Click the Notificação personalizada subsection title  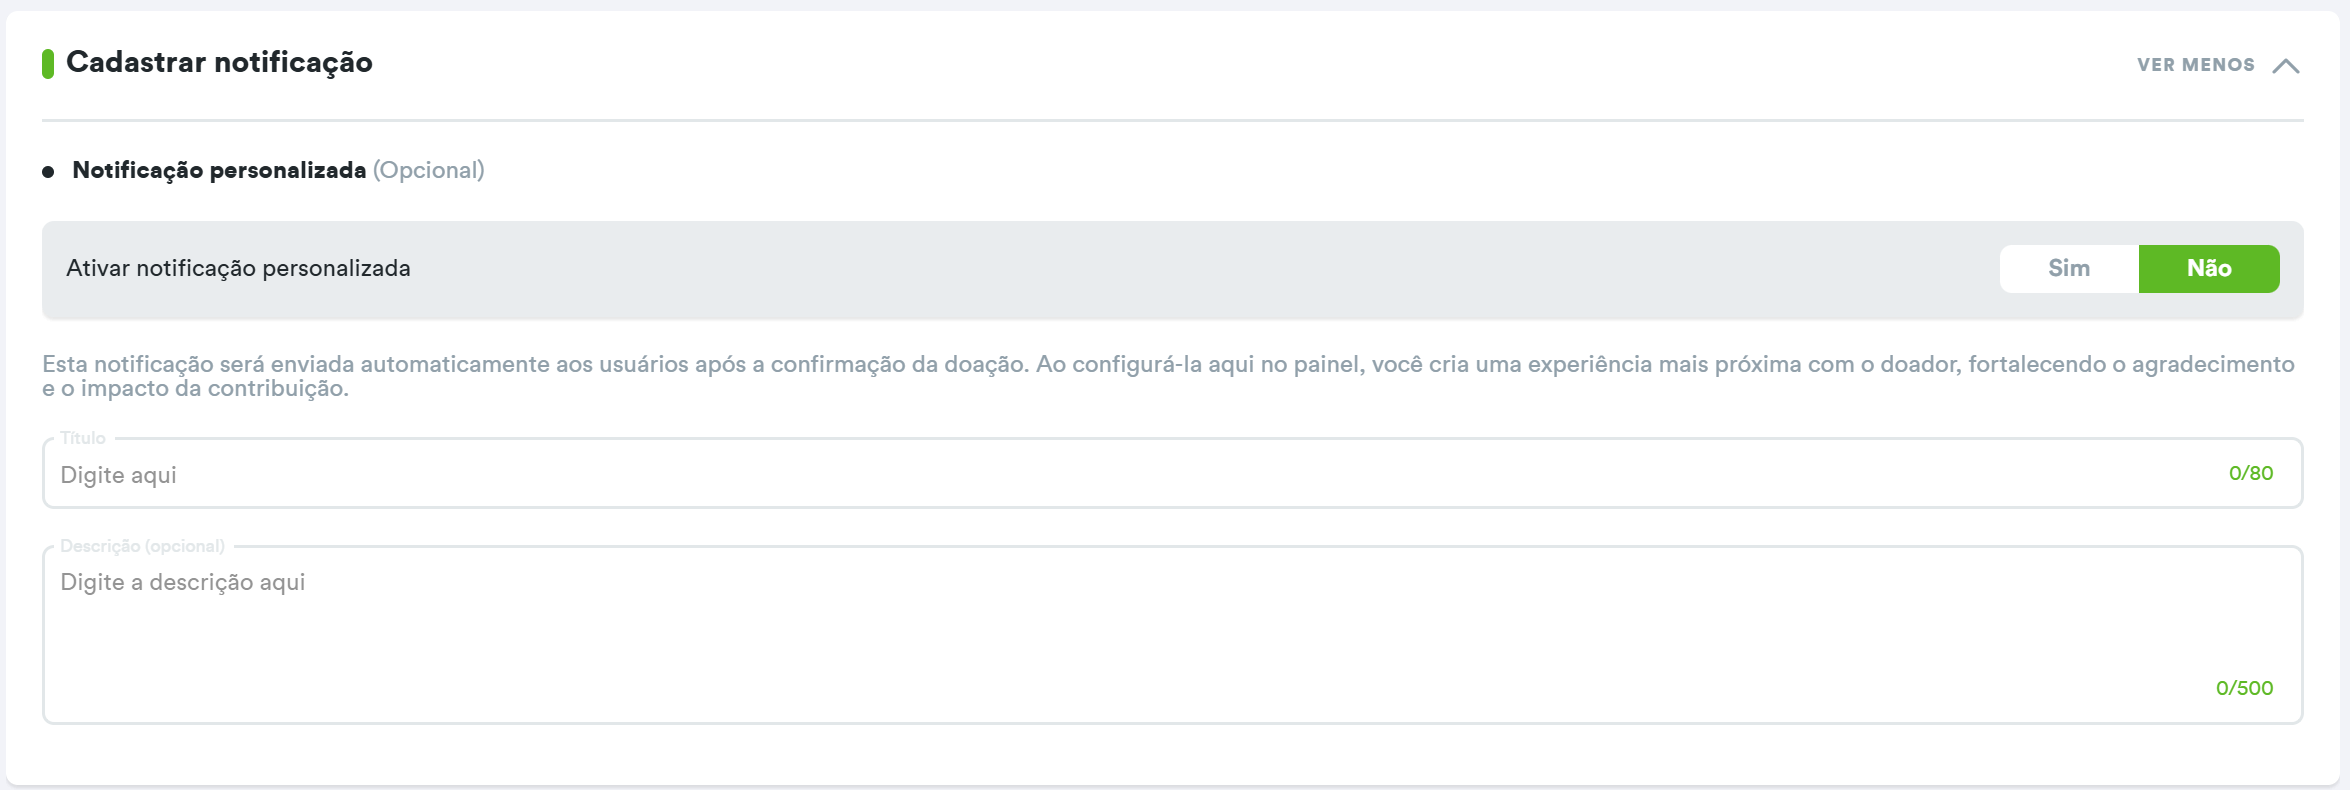[219, 171]
